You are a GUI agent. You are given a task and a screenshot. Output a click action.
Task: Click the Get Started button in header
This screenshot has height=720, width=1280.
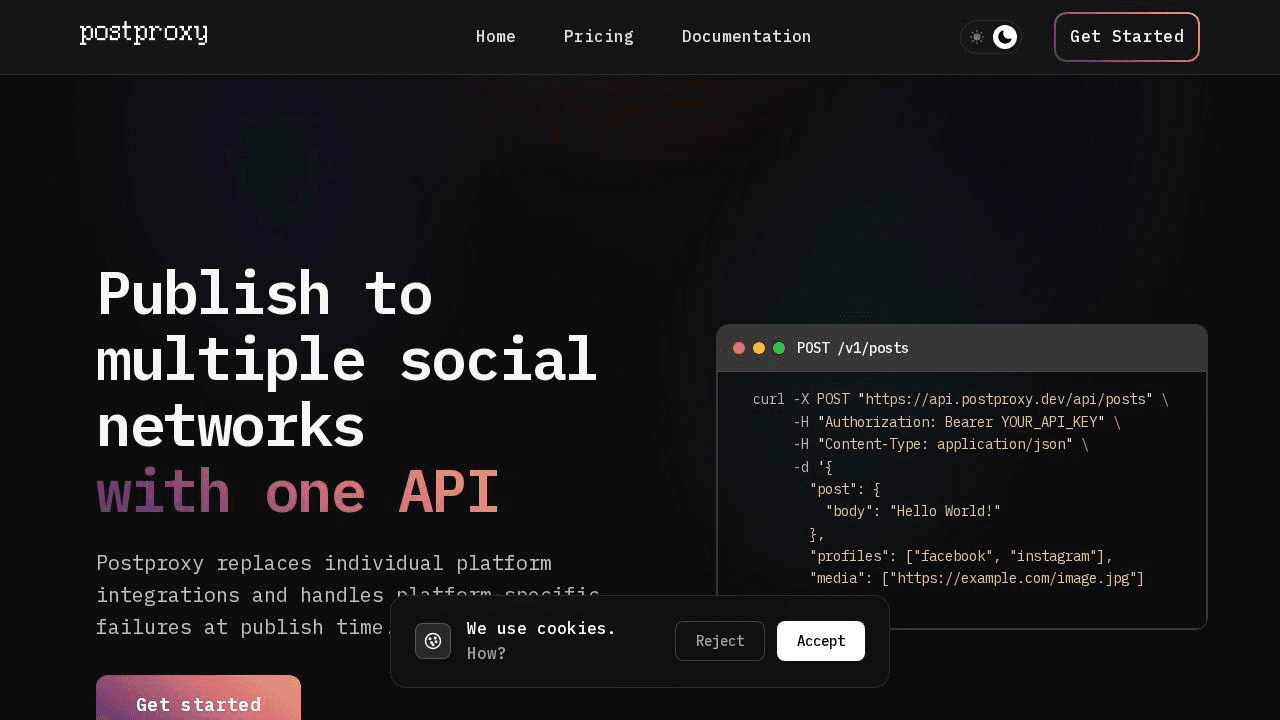(1126, 37)
